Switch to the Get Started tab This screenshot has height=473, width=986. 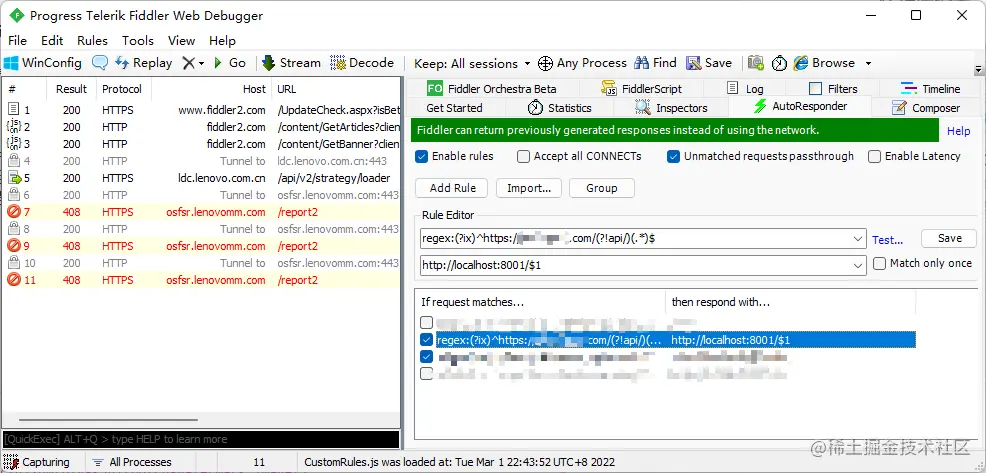pyautogui.click(x=454, y=108)
